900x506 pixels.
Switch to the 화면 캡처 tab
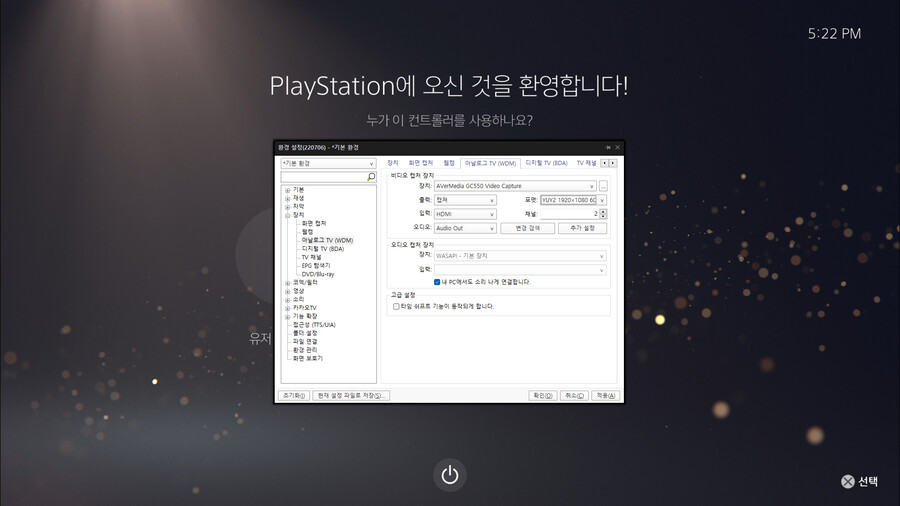[x=421, y=163]
